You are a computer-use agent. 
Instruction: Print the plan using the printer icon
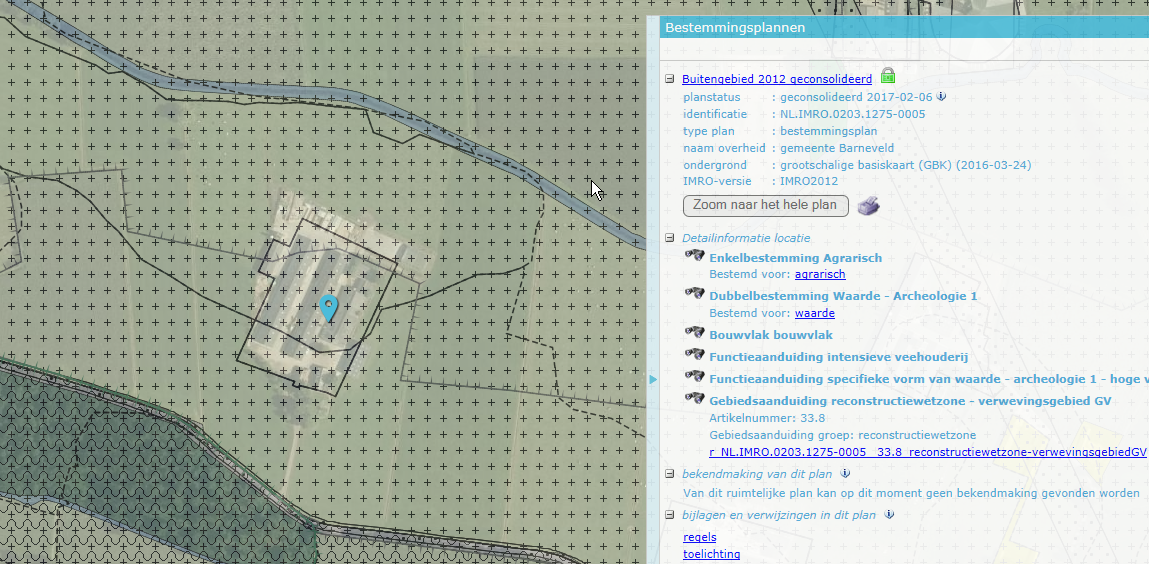coord(868,206)
